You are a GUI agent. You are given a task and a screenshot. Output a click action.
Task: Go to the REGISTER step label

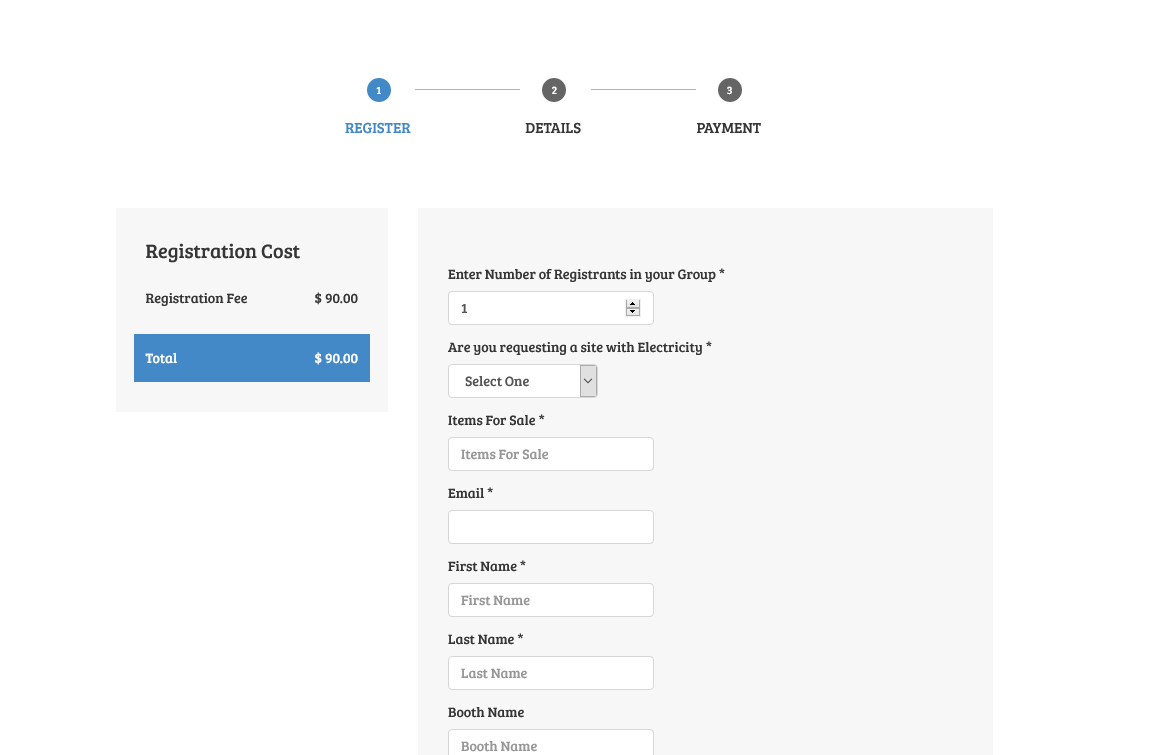point(378,128)
